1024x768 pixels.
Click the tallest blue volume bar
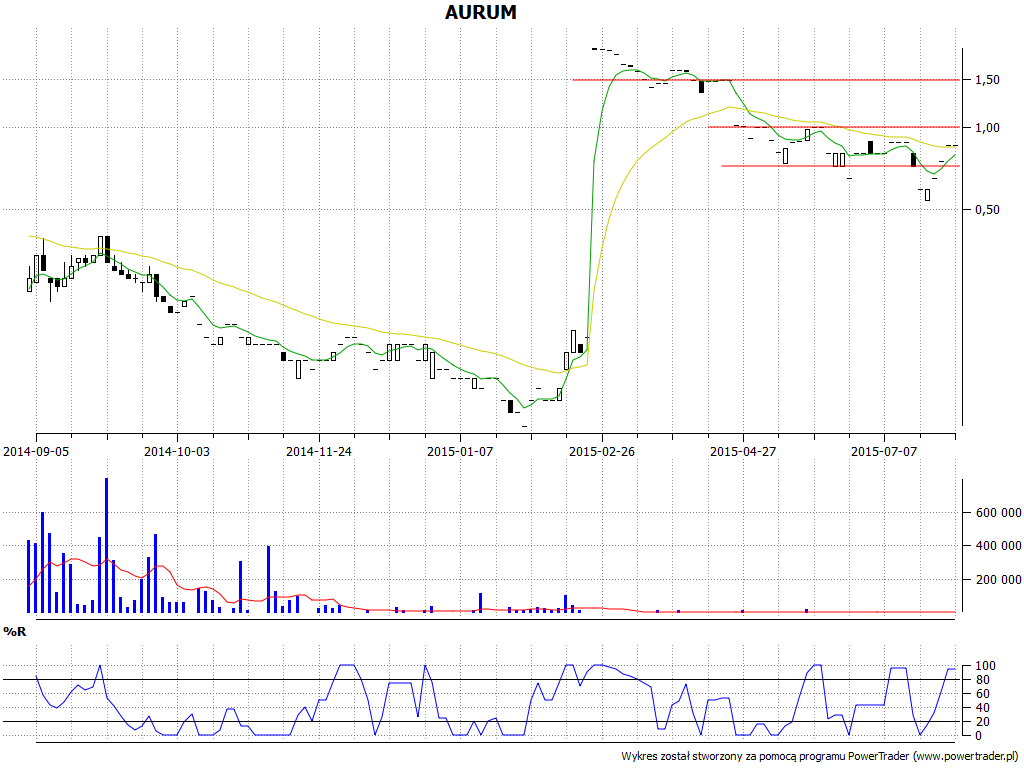click(x=106, y=545)
